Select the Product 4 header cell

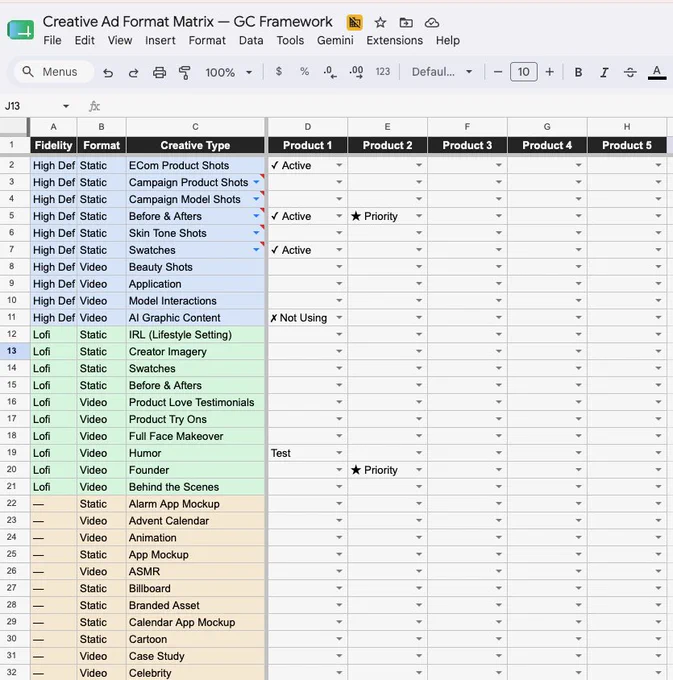(547, 145)
